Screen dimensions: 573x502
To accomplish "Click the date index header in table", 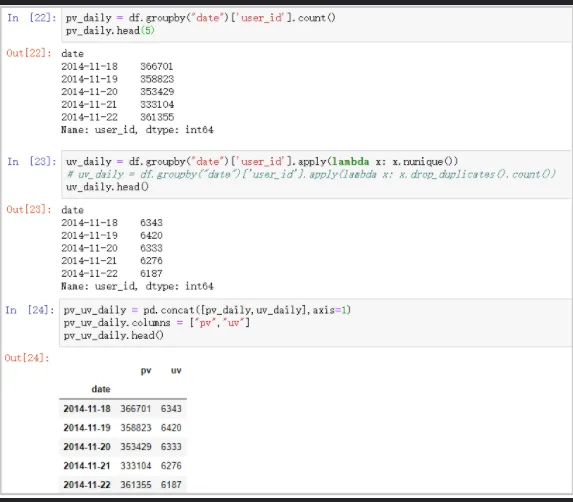I will tap(101, 389).
